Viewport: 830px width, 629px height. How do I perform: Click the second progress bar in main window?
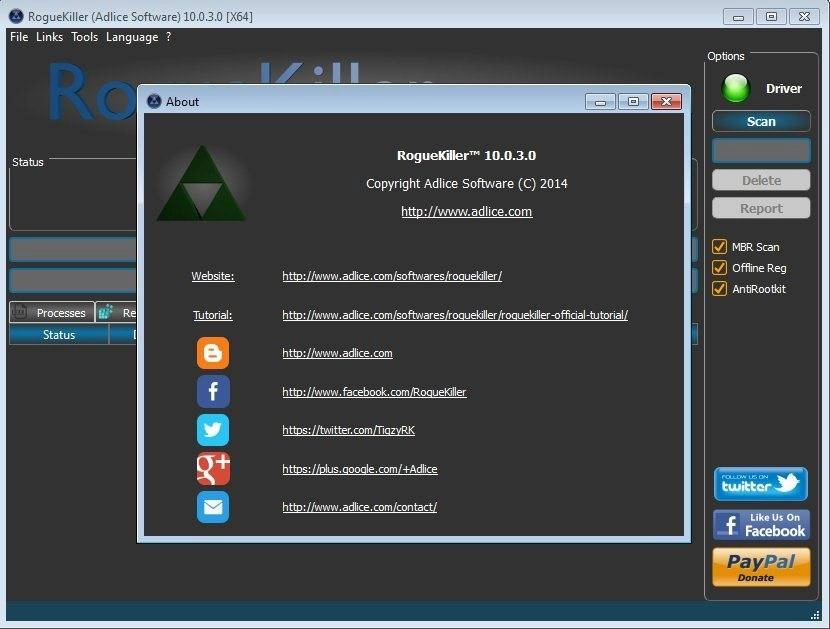click(x=73, y=281)
